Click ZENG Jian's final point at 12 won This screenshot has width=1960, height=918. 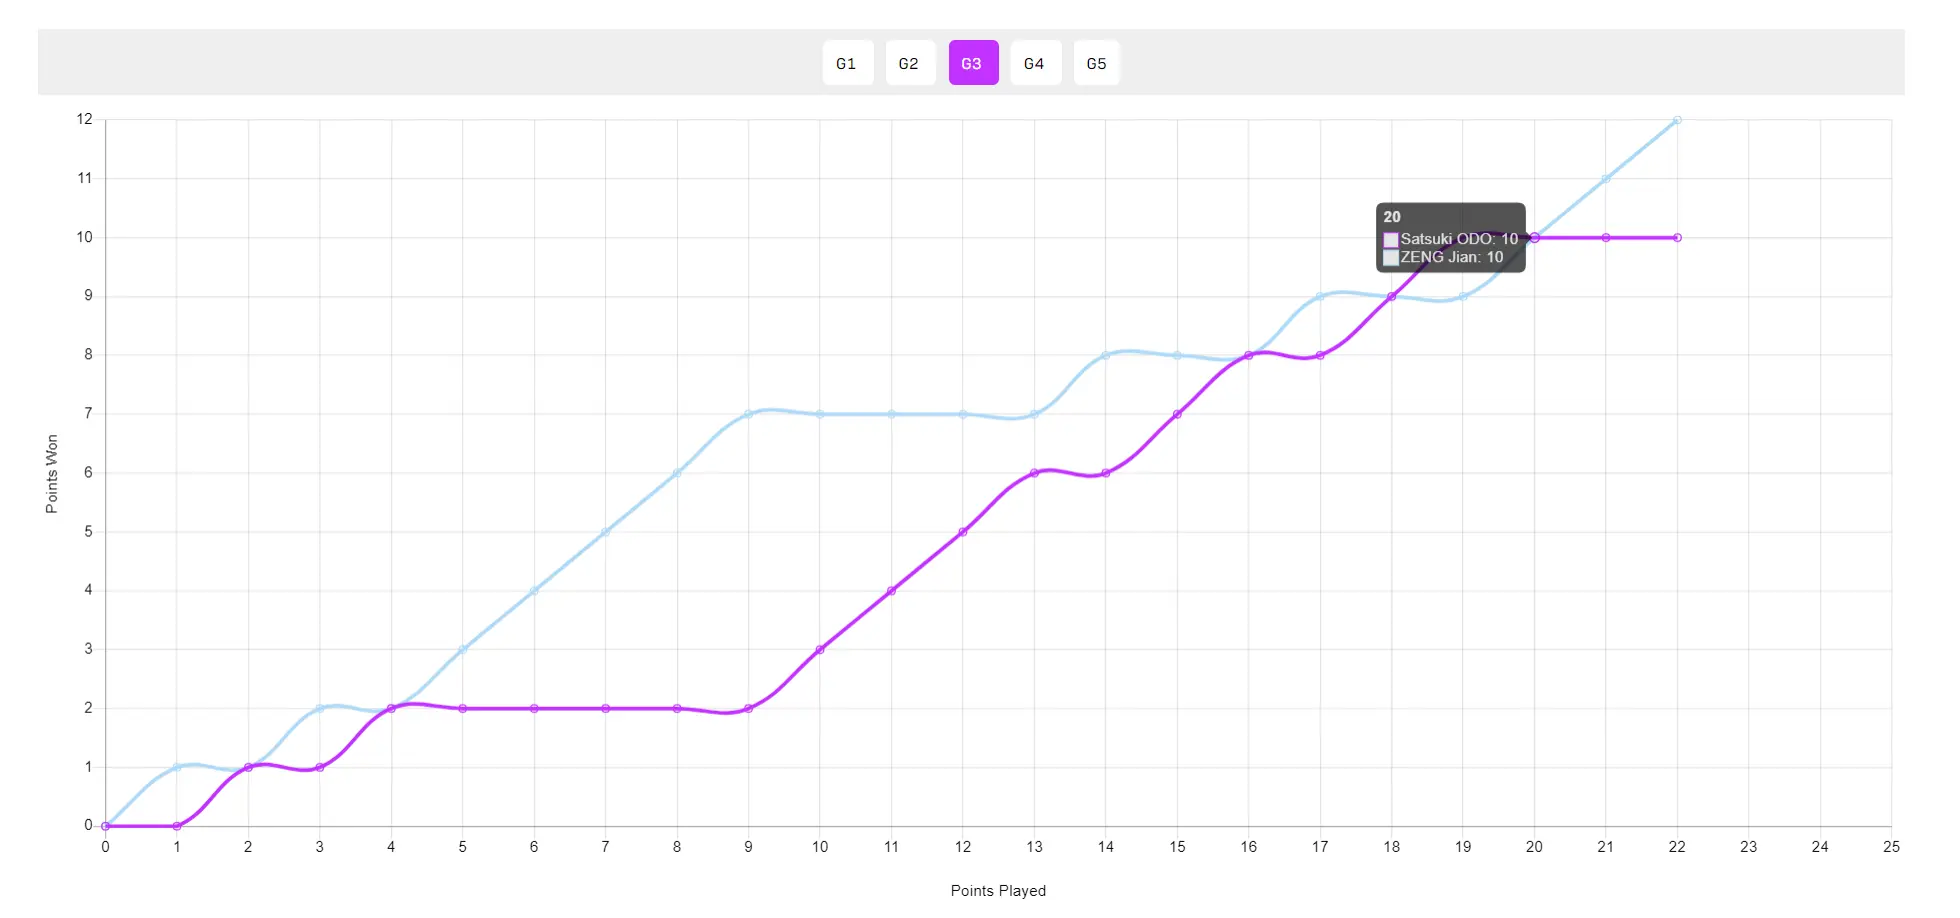coord(1677,120)
